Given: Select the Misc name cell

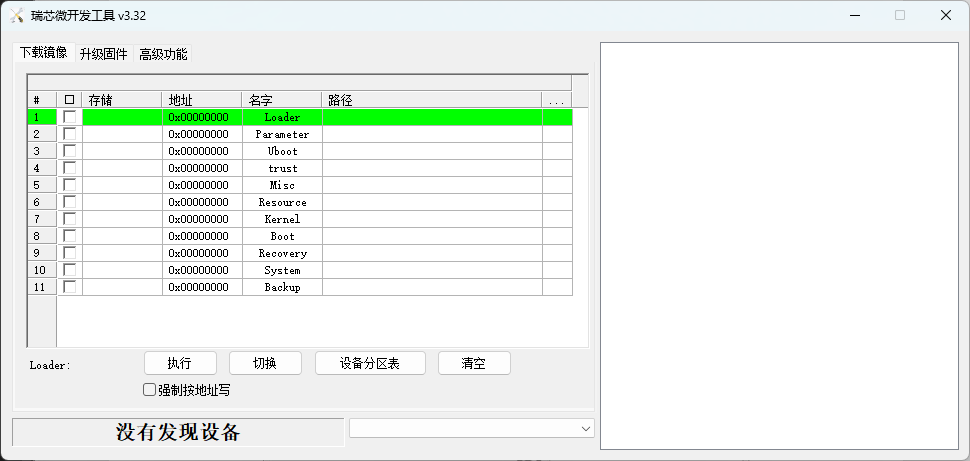Looking at the screenshot, I should [x=282, y=185].
